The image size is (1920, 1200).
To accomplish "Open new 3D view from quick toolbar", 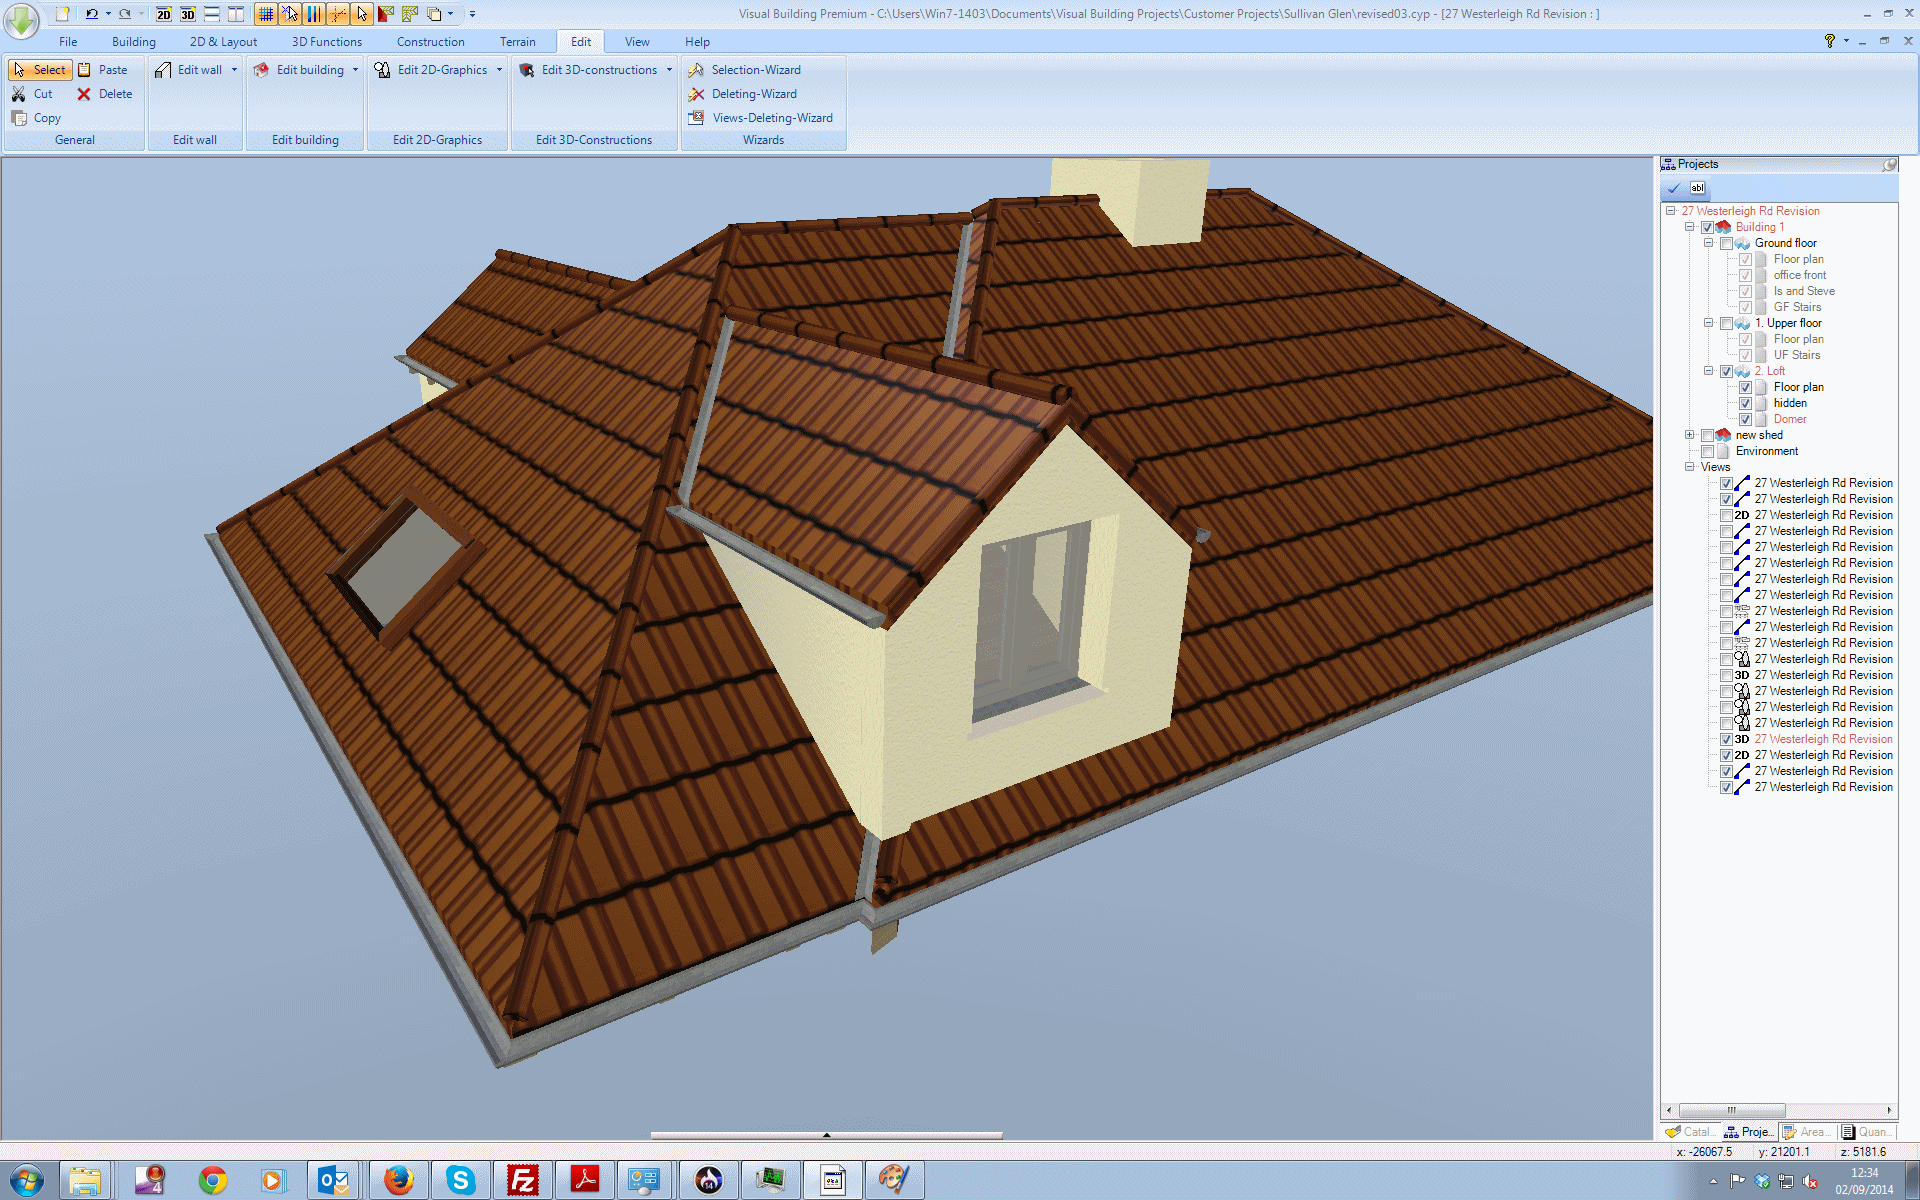I will pyautogui.click(x=187, y=14).
